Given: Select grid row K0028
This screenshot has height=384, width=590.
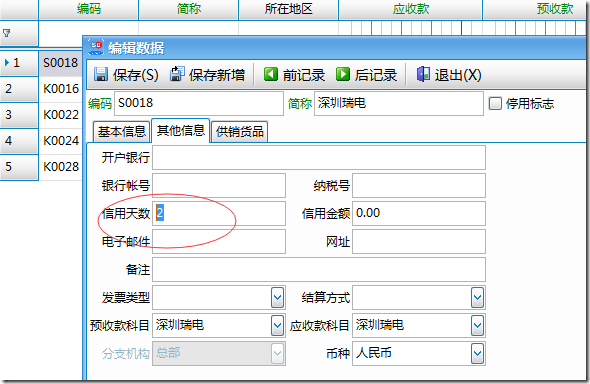Looking at the screenshot, I should pyautogui.click(x=61, y=167).
